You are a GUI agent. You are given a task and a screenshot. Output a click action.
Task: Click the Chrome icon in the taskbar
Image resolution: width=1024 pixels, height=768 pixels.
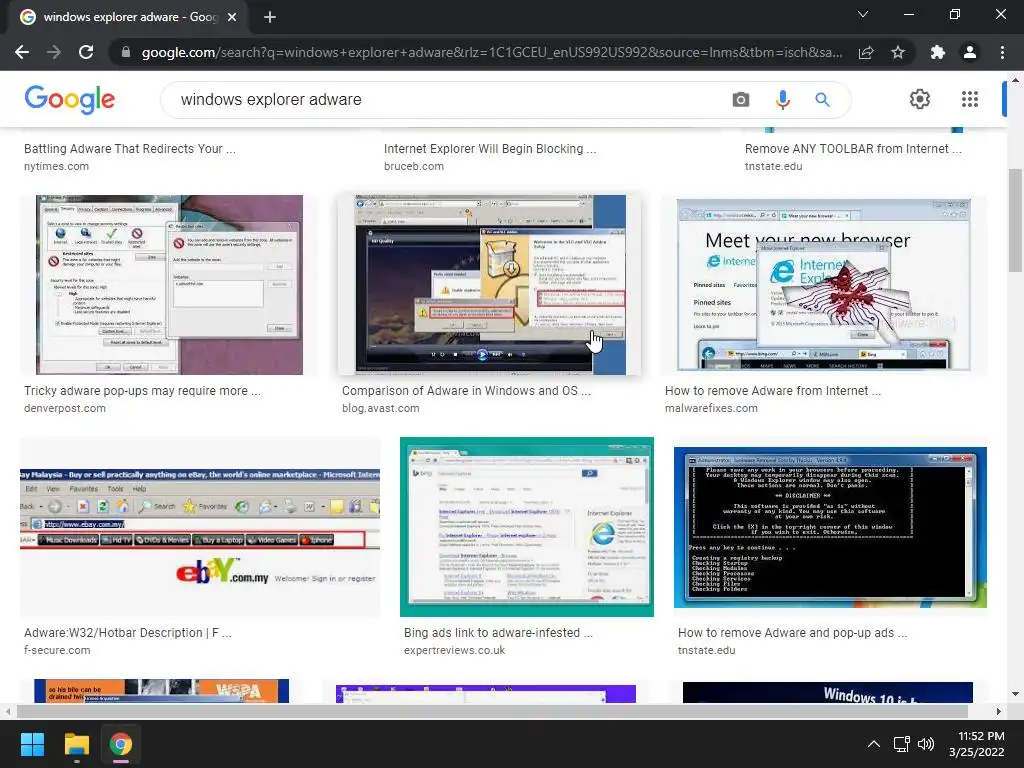point(121,744)
